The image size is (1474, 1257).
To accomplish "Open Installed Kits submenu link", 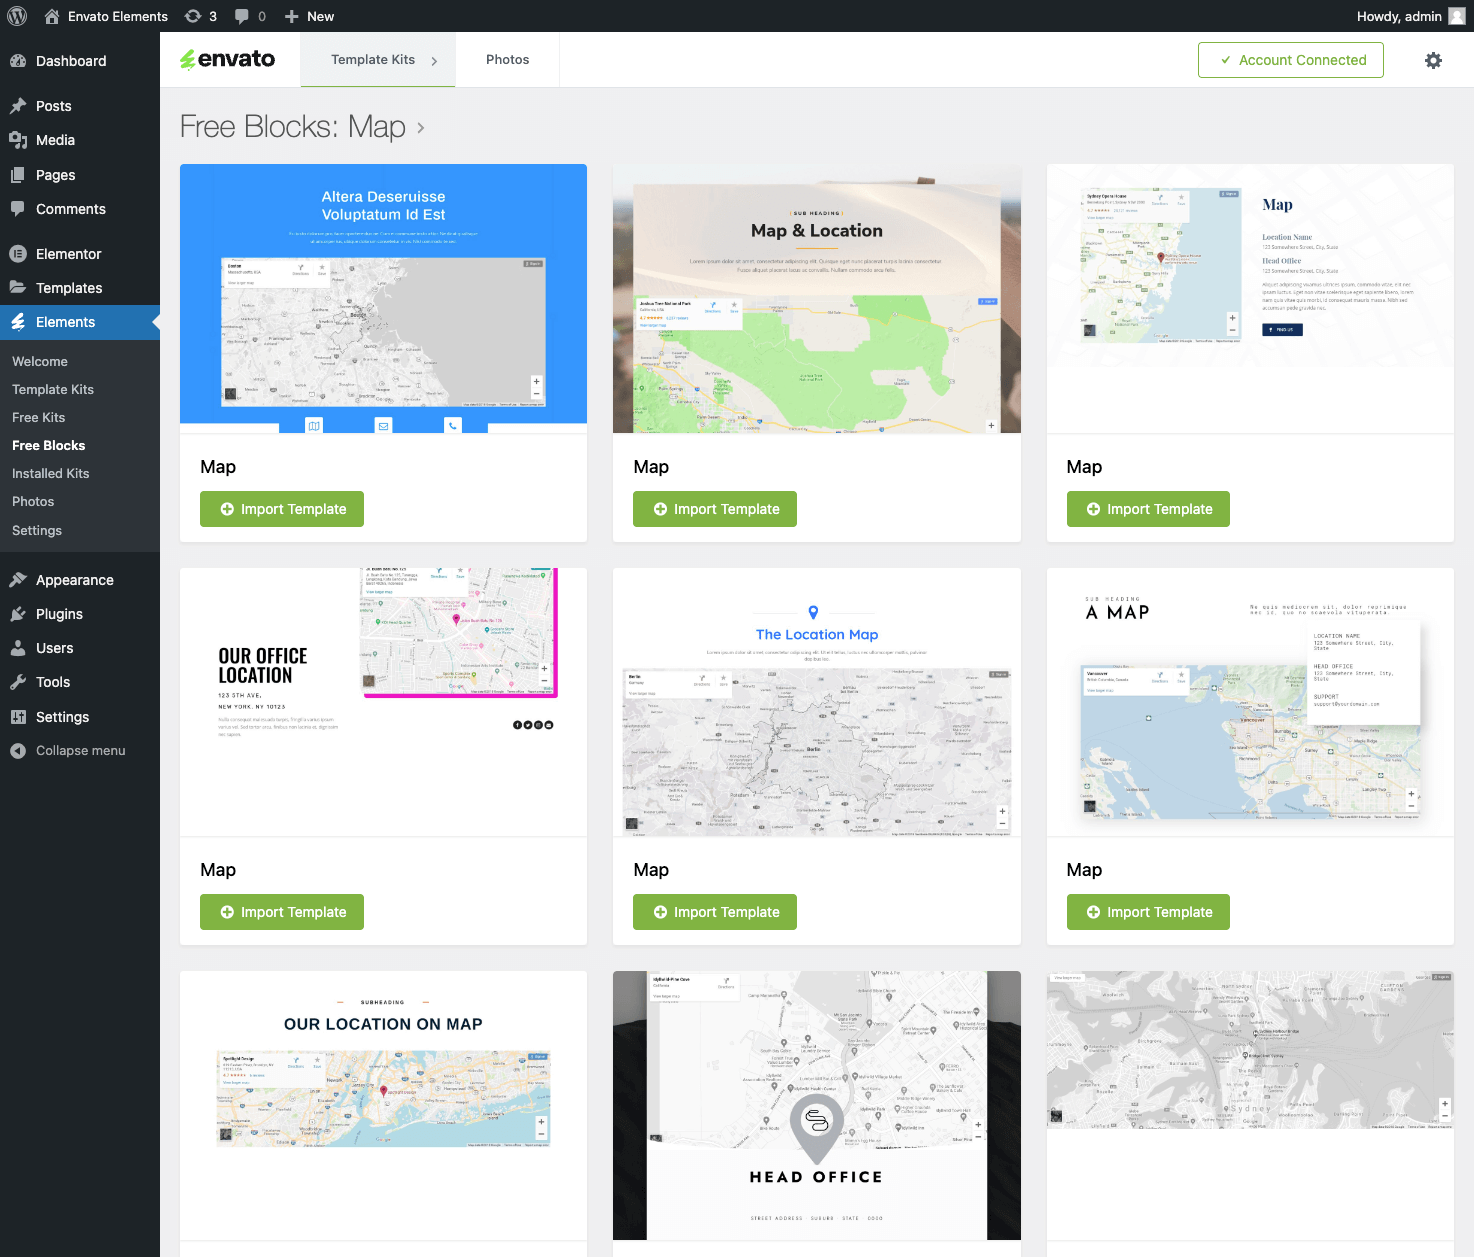I will (x=51, y=473).
